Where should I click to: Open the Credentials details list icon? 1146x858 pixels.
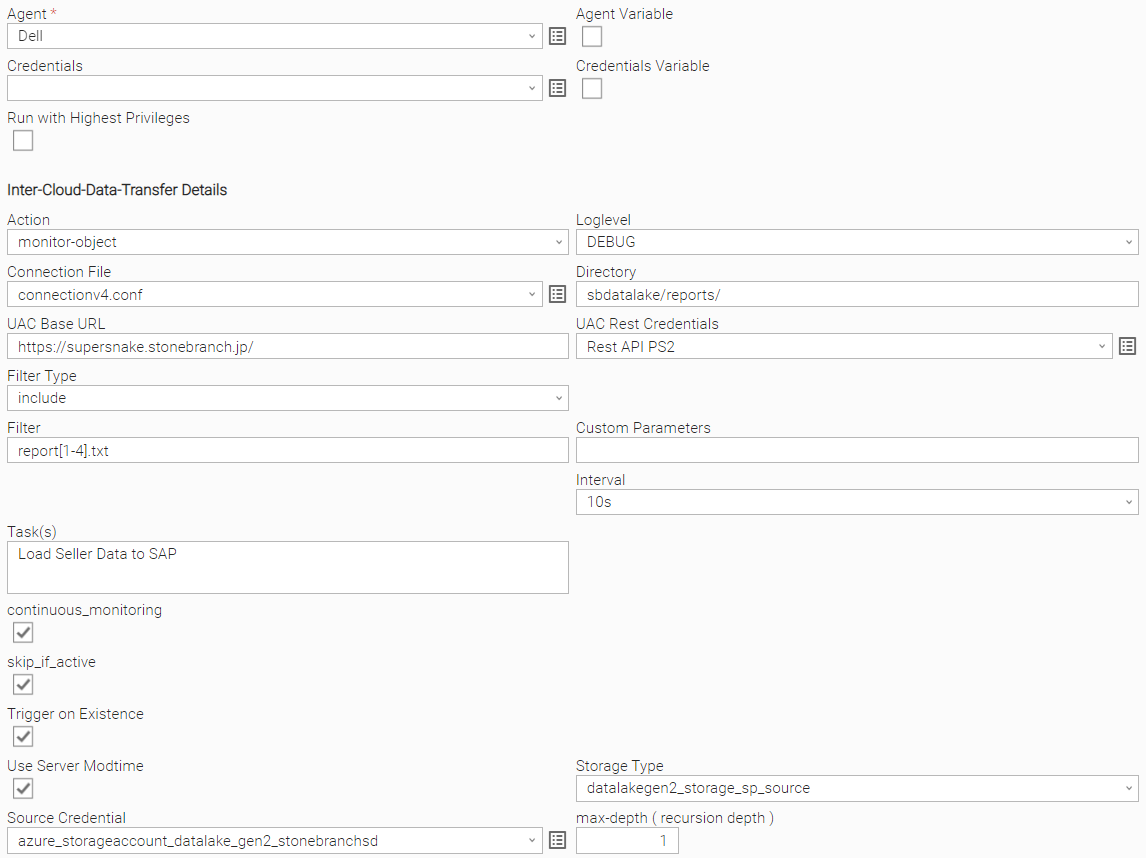(x=558, y=88)
